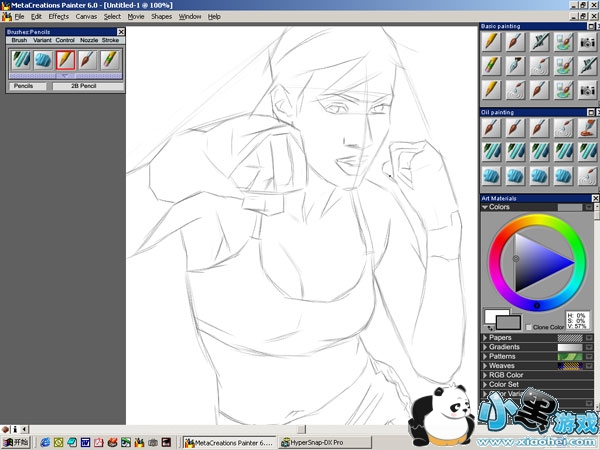
Task: Open the Canvas menu
Action: tap(86, 17)
